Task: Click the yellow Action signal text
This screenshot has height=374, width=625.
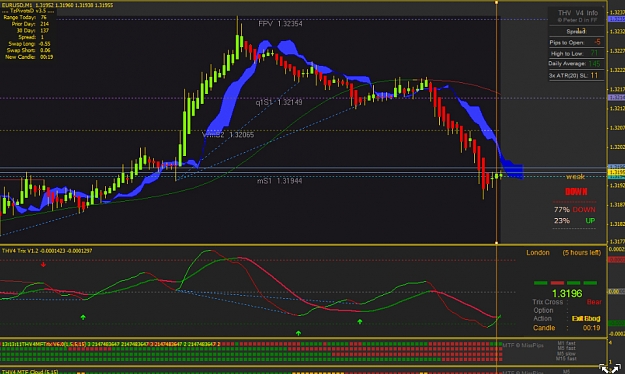Action: coord(586,319)
